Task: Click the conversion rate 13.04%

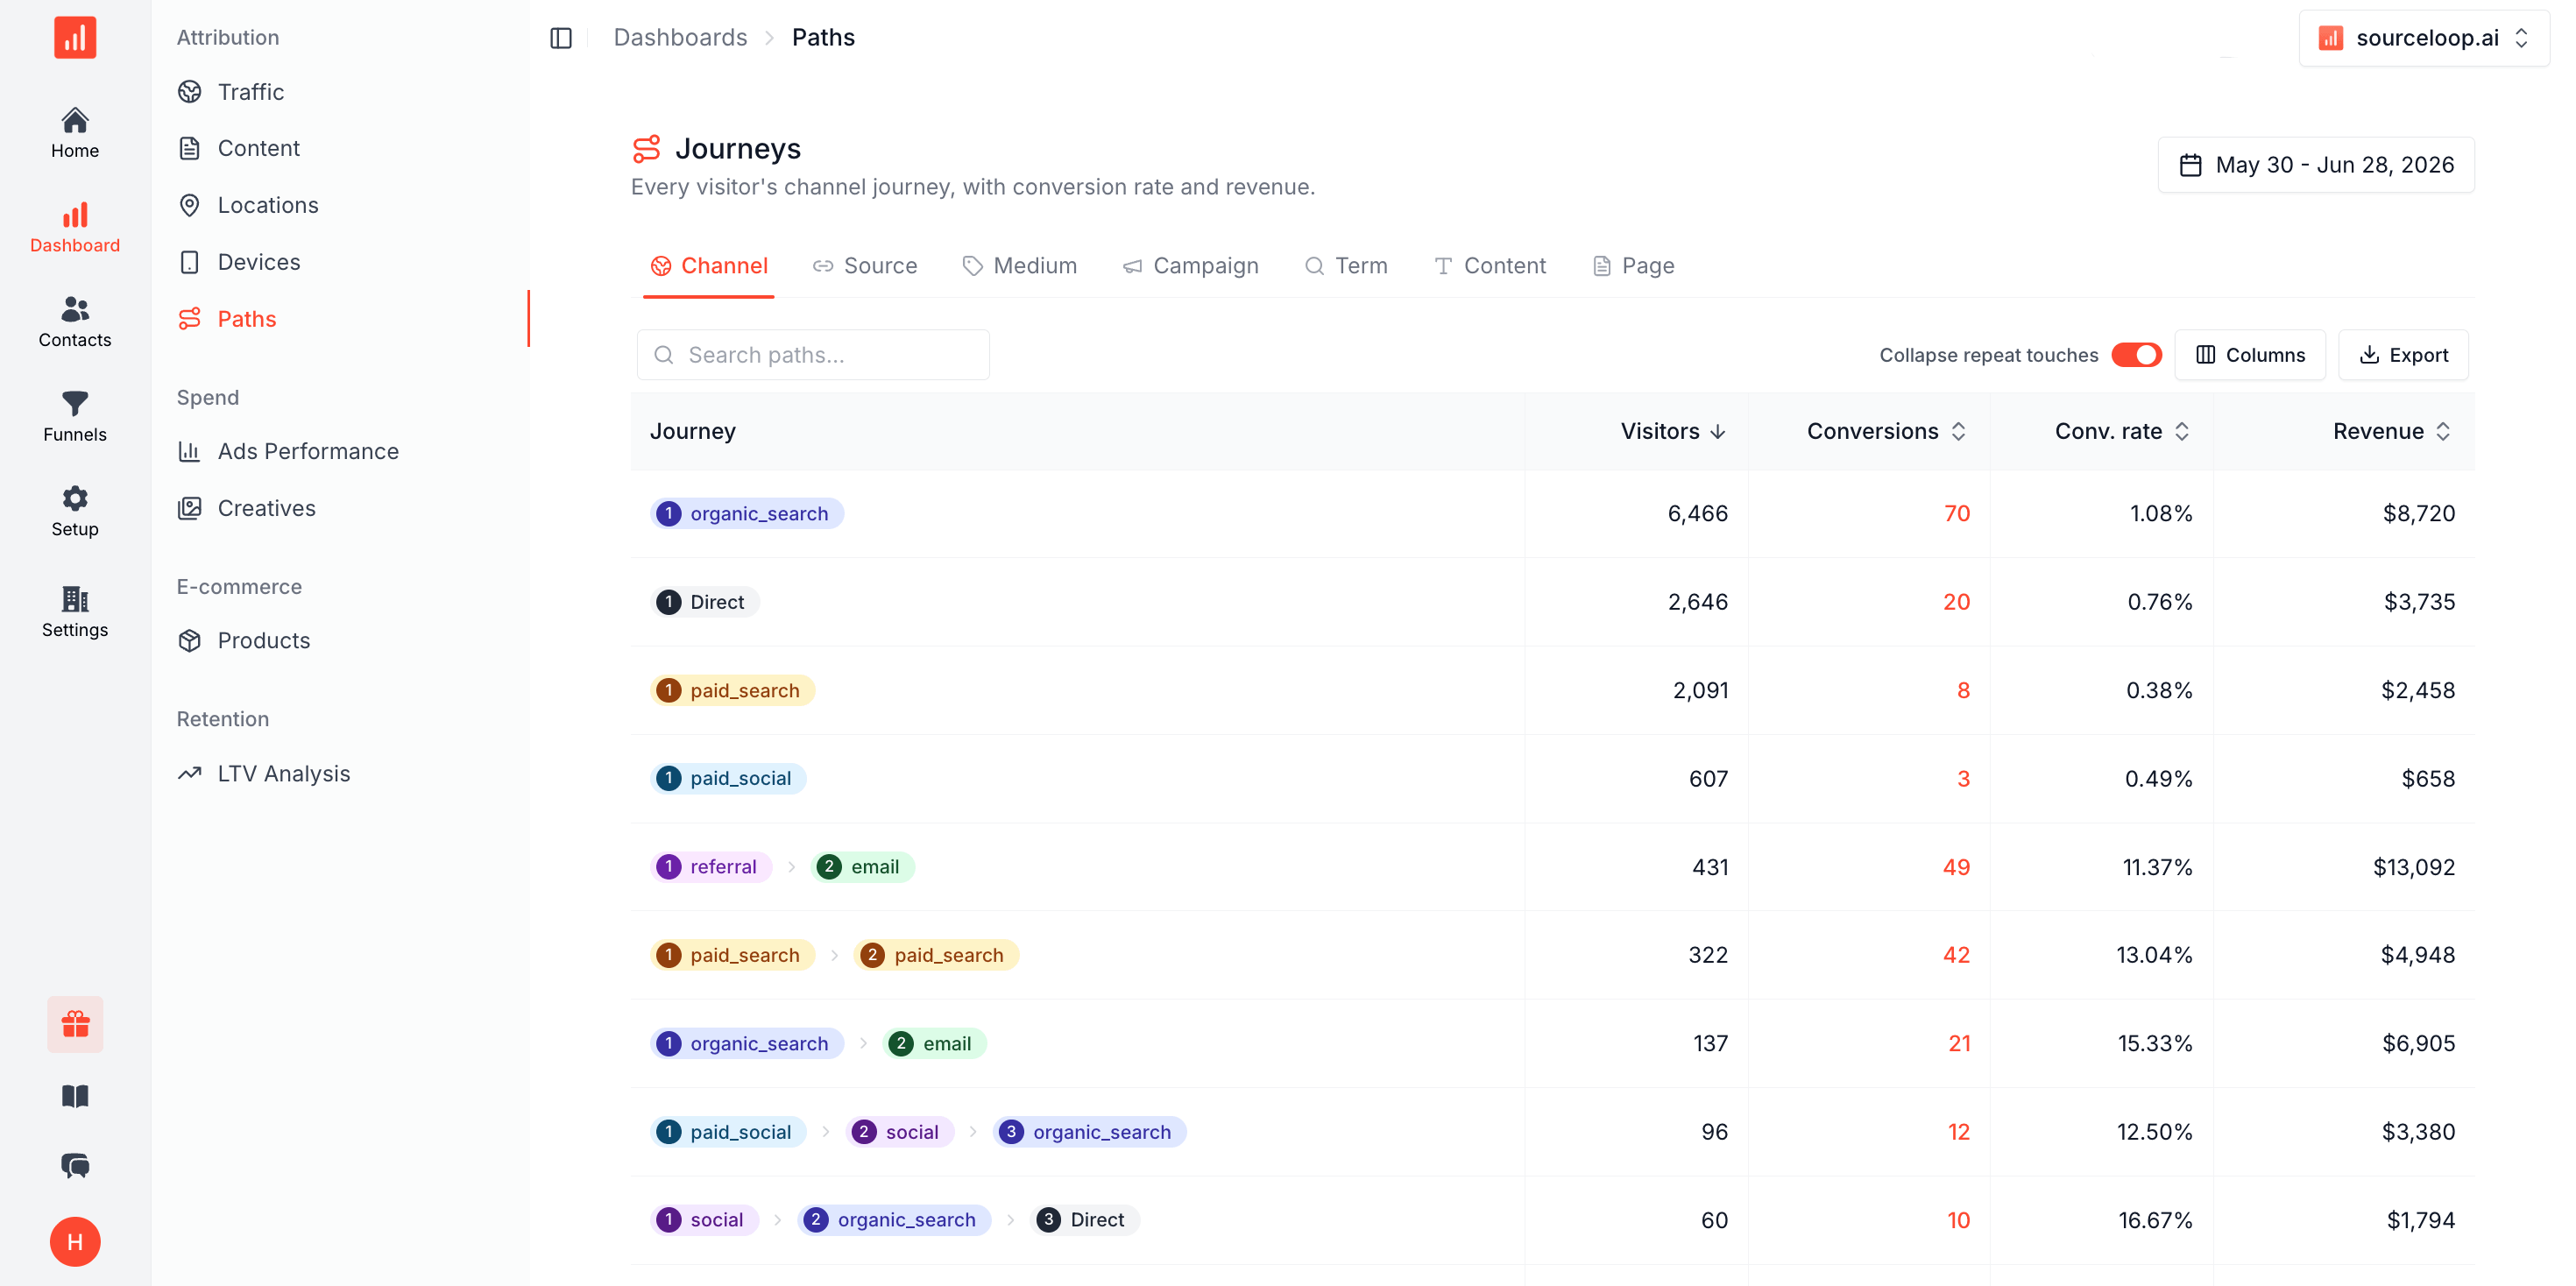Action: click(x=2154, y=955)
